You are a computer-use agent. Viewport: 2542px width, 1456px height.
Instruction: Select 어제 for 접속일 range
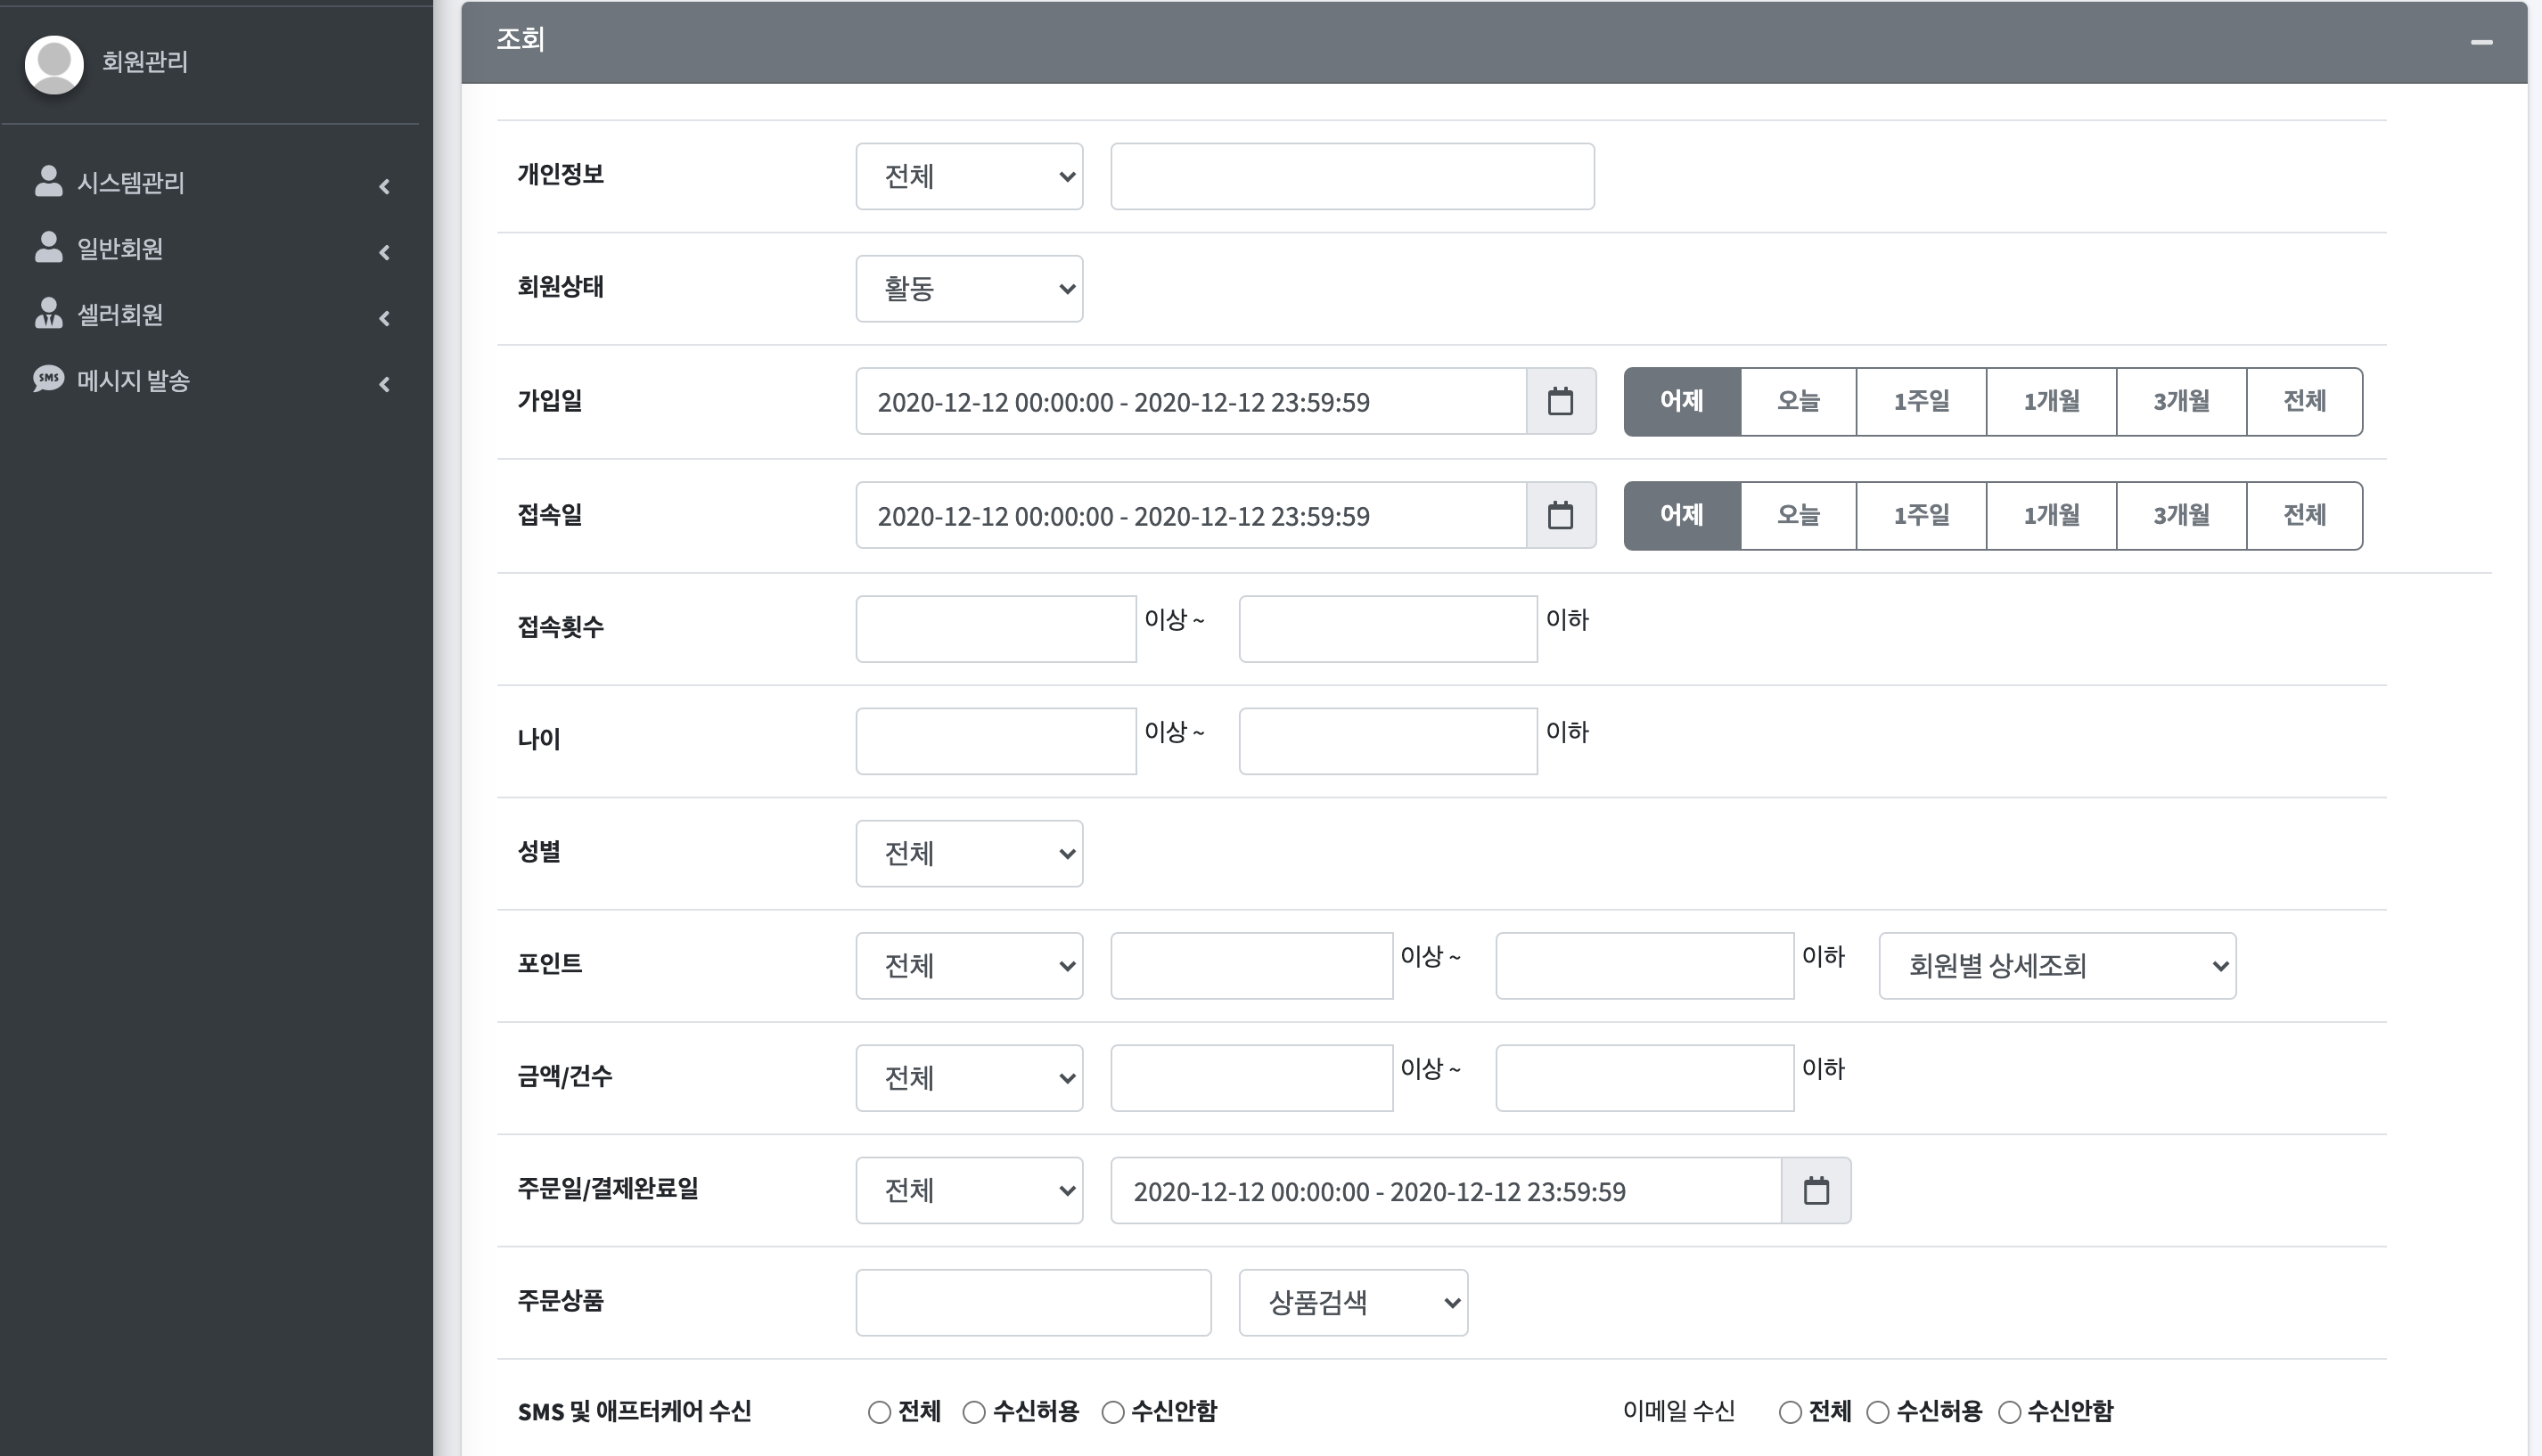1682,515
